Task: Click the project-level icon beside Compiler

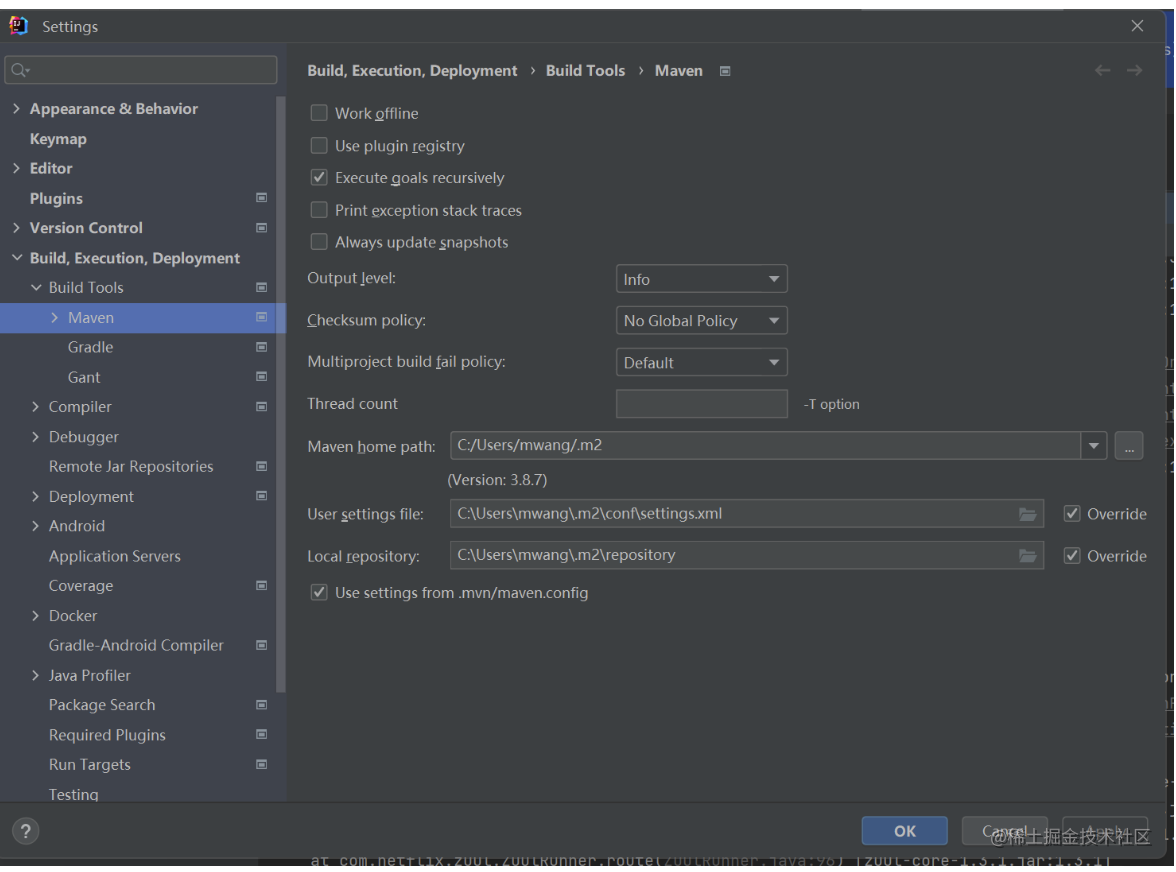Action: [x=262, y=407]
